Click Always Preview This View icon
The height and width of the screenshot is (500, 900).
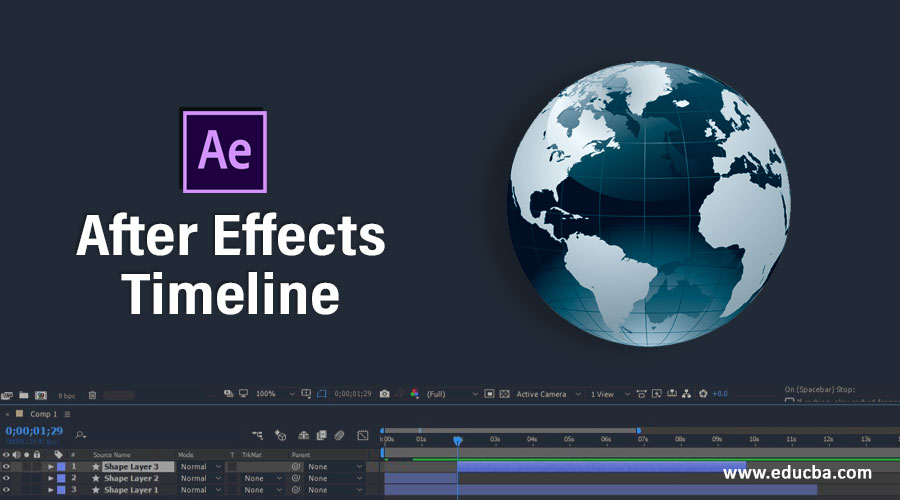(x=228, y=393)
